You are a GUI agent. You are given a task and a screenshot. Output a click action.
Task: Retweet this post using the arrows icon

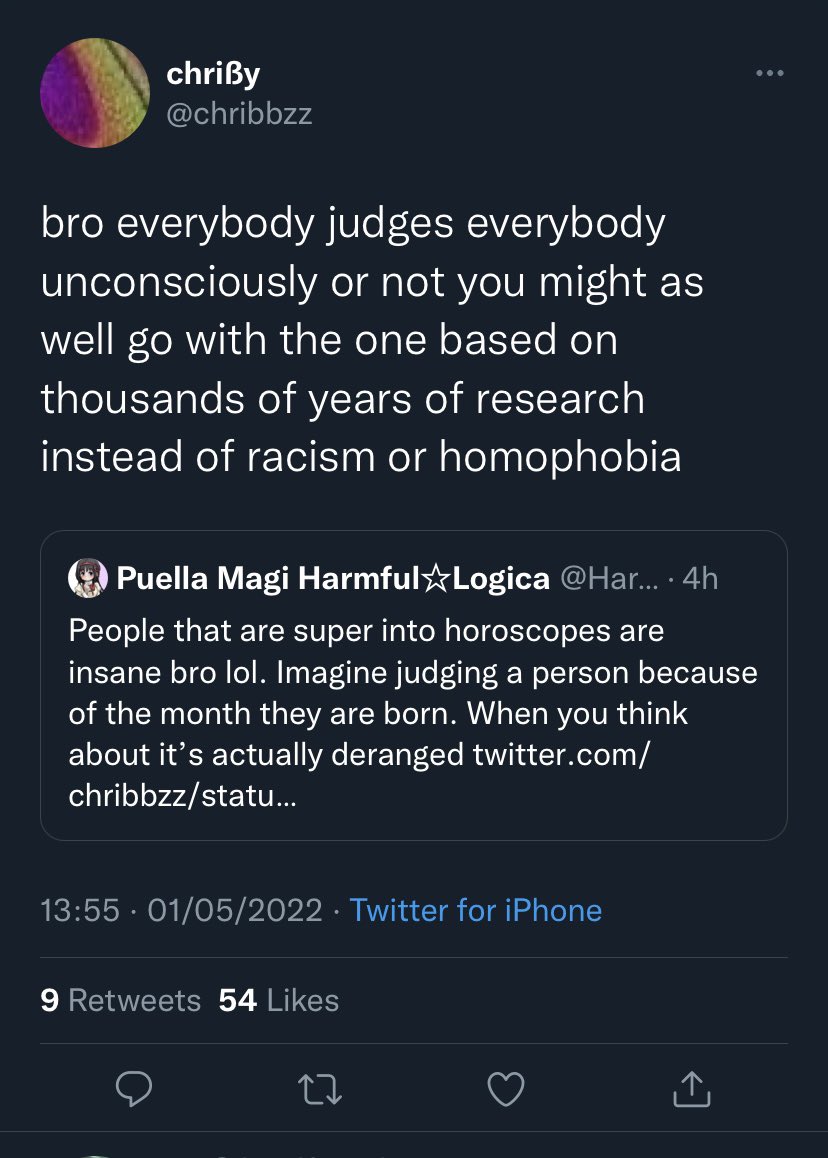coord(319,1090)
